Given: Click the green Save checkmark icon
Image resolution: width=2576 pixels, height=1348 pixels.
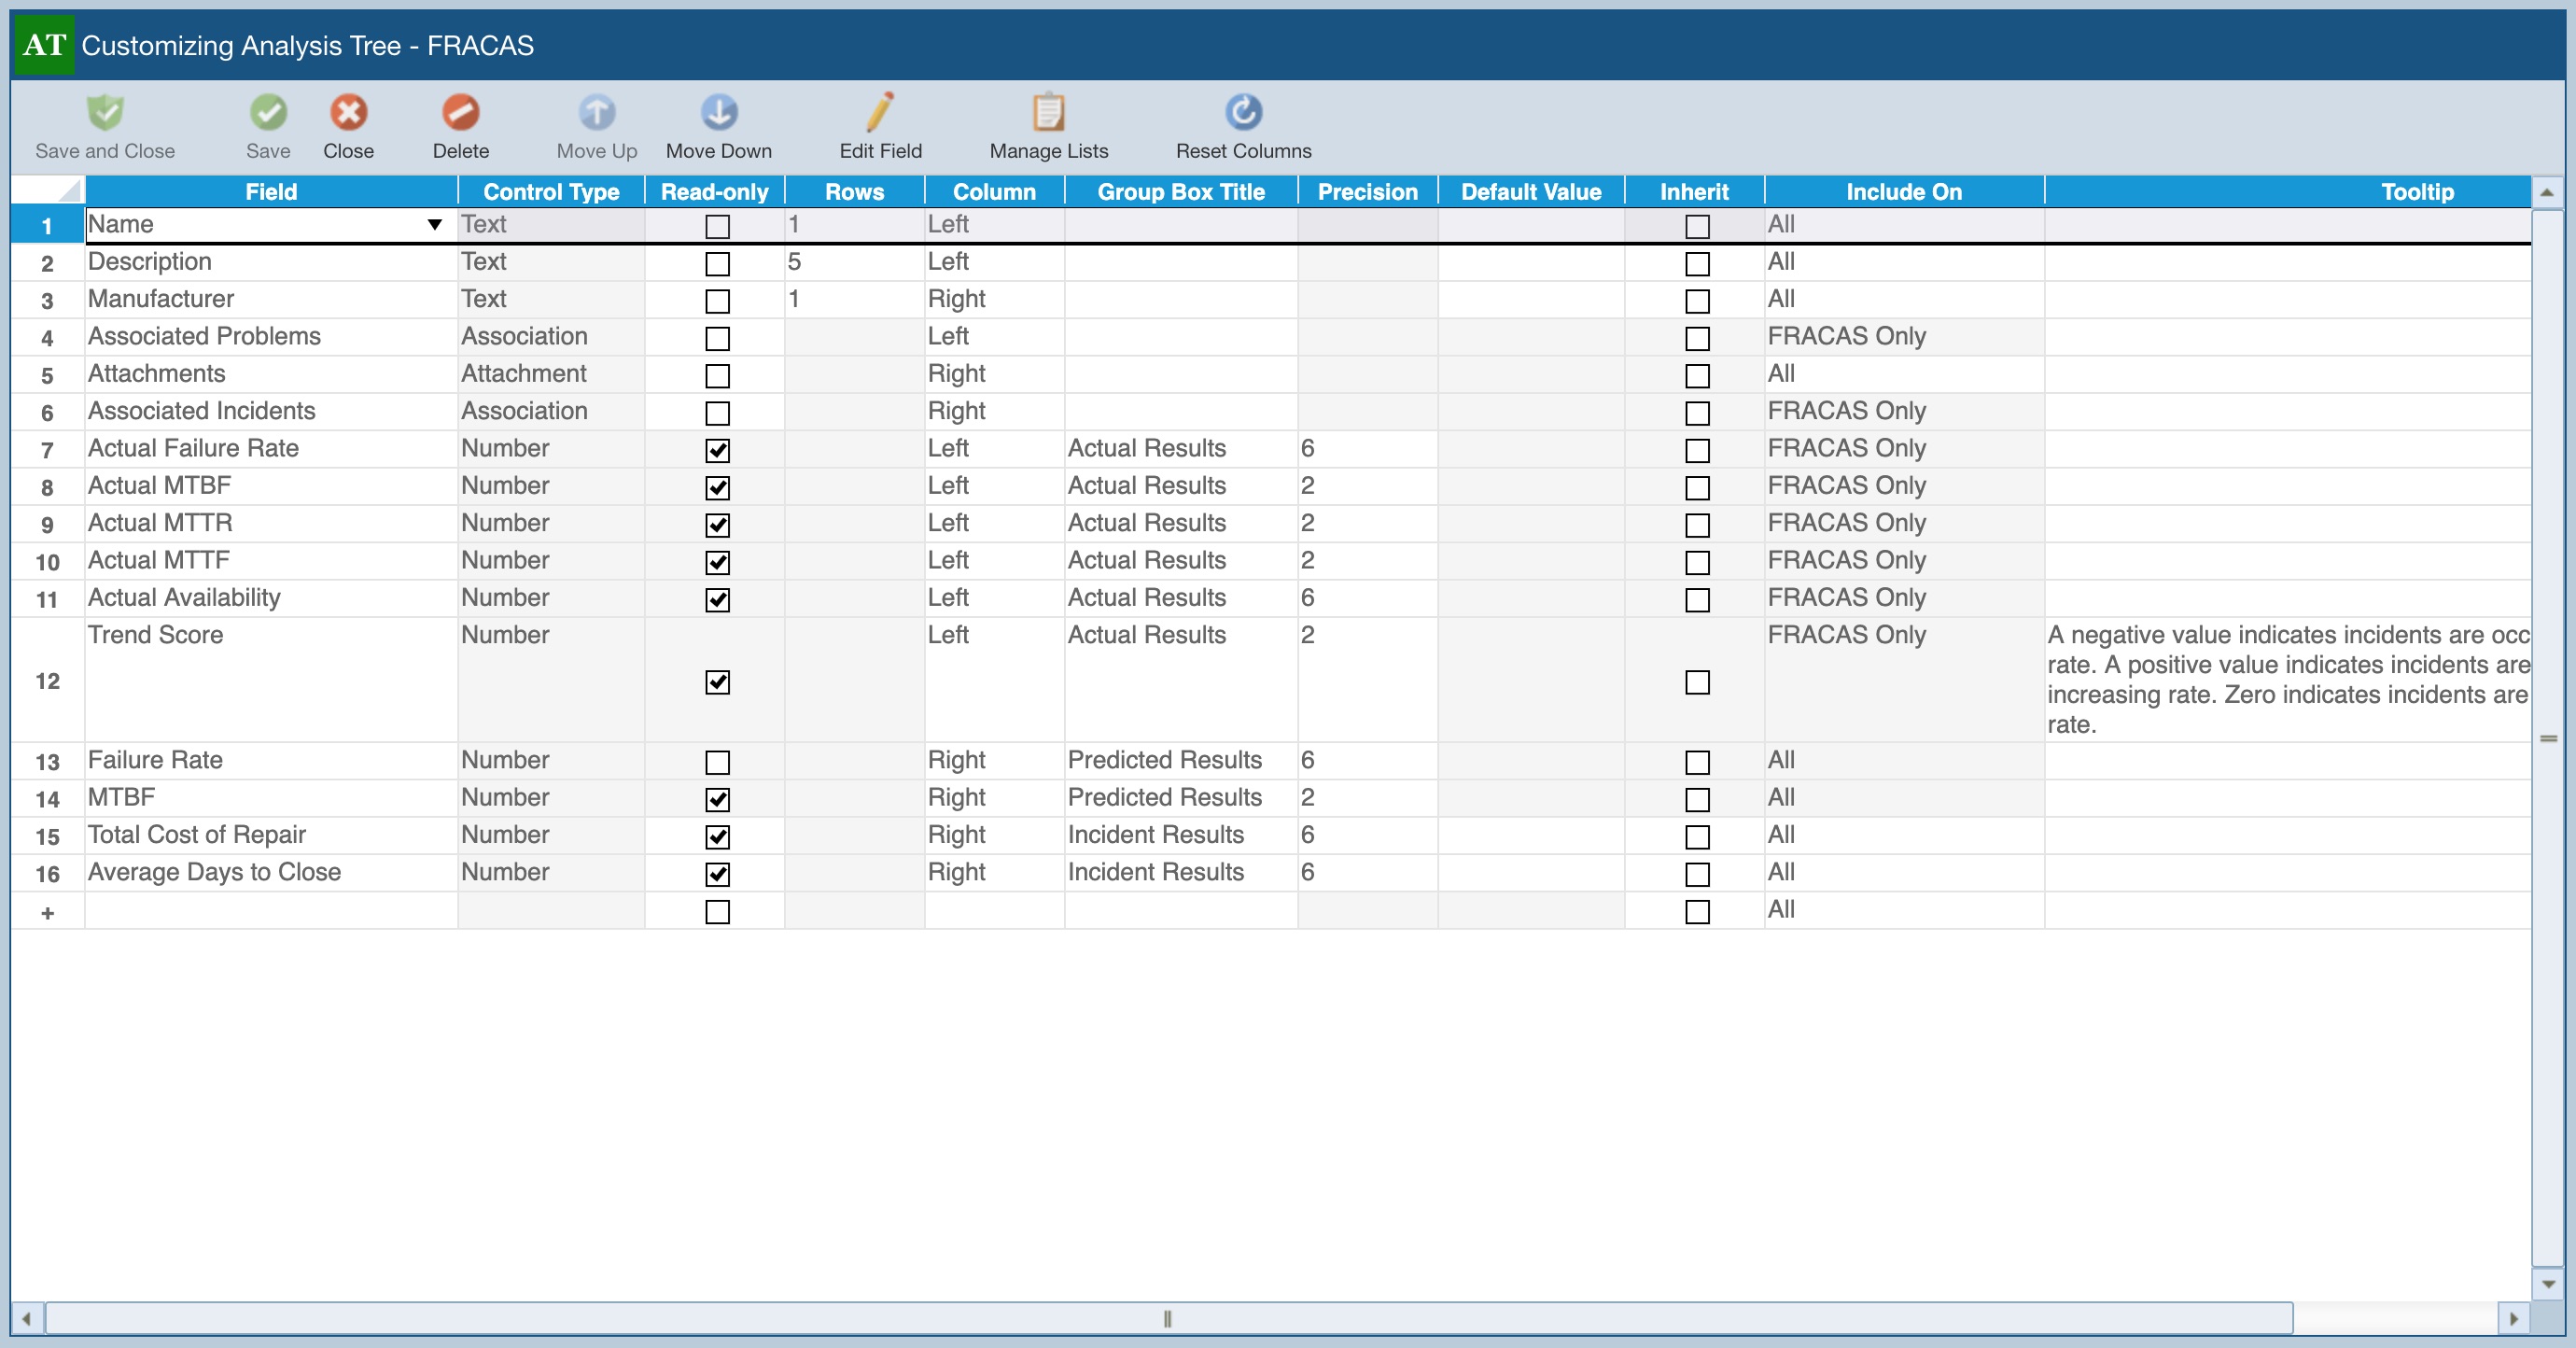Looking at the screenshot, I should (x=268, y=113).
